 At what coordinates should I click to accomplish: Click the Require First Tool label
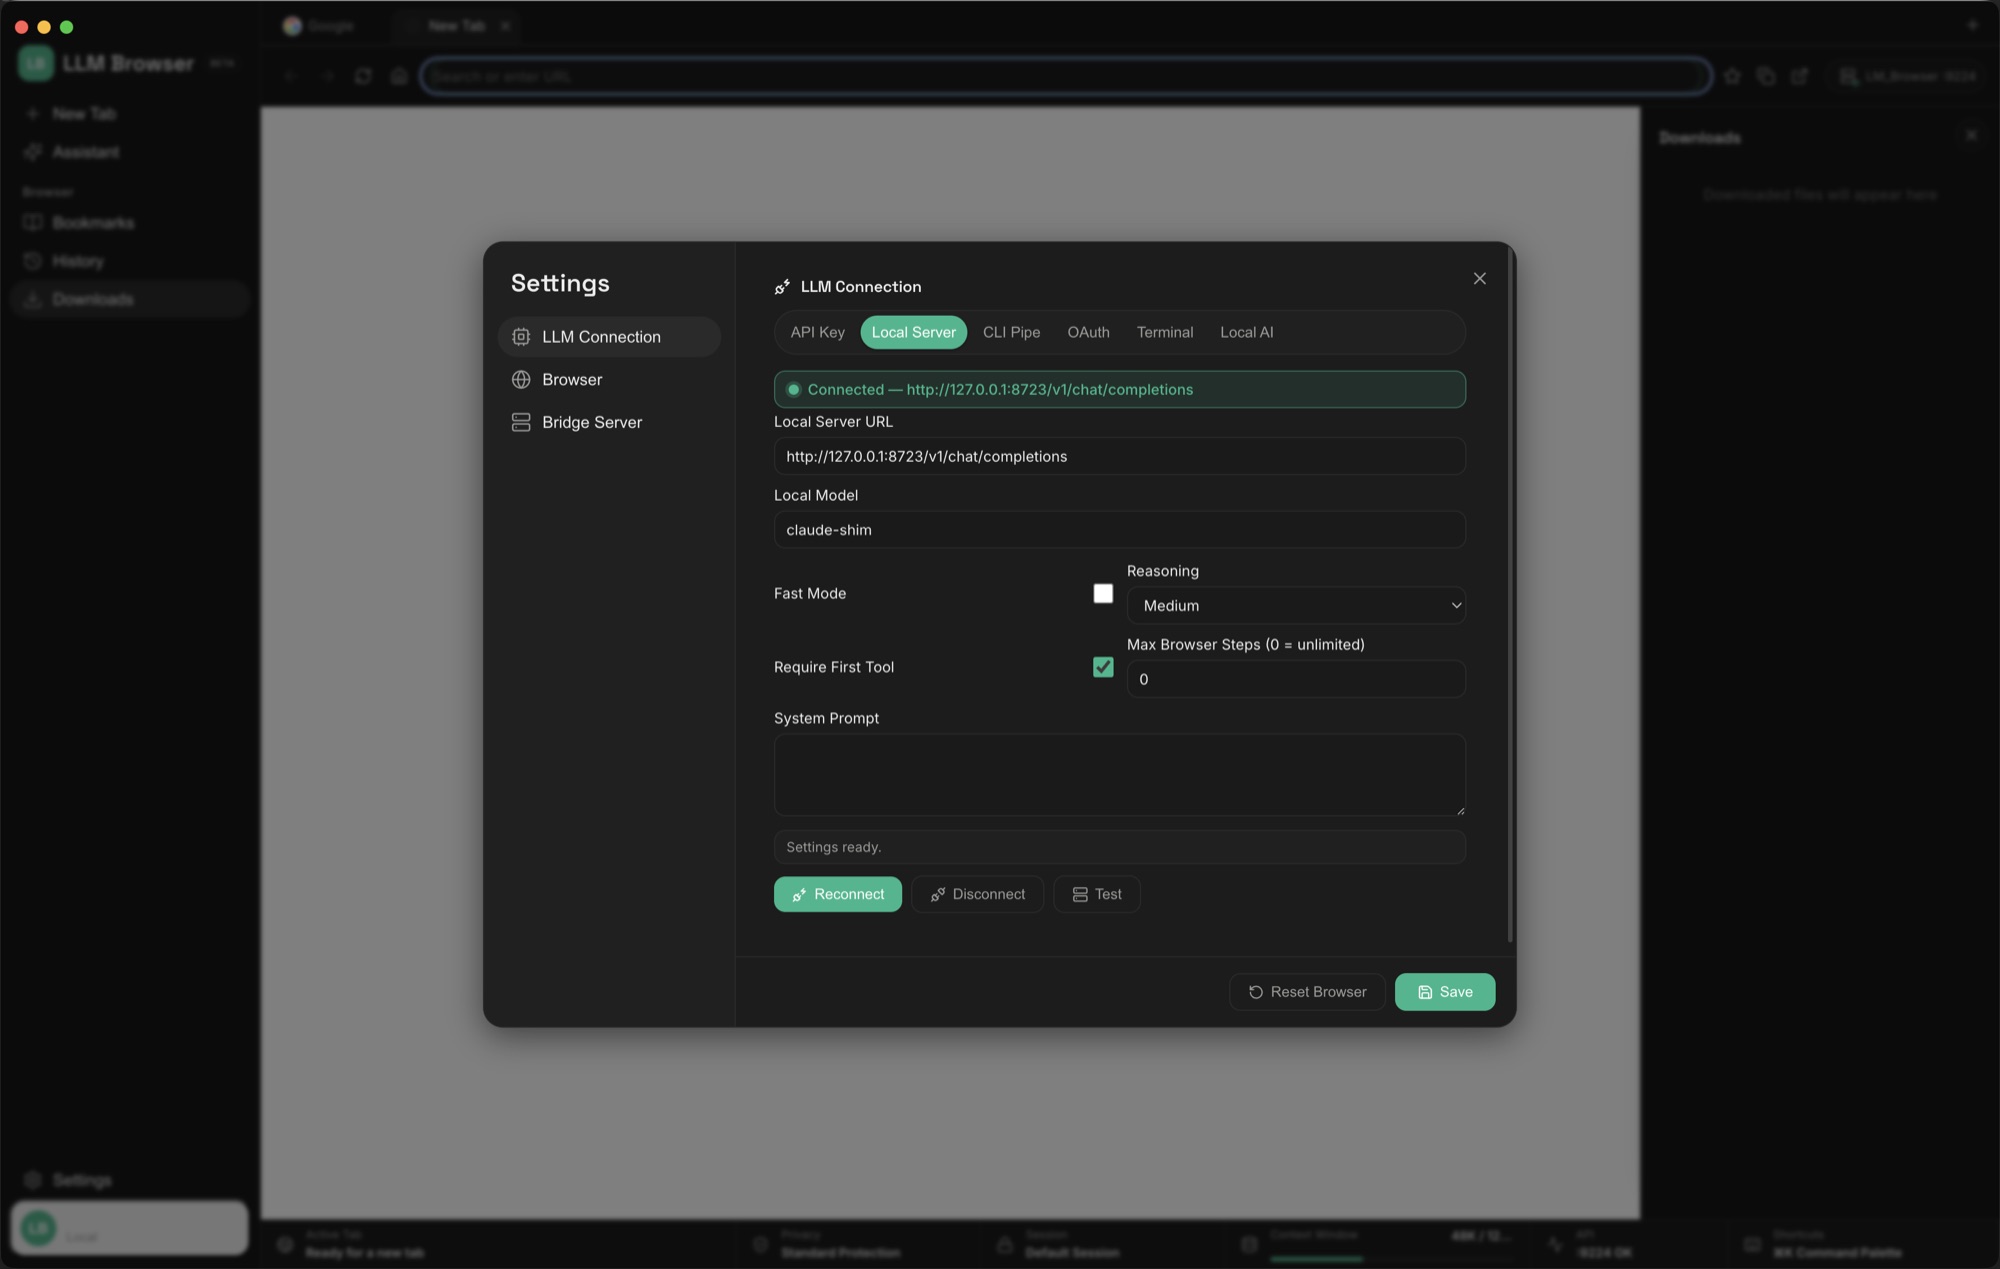tap(834, 667)
